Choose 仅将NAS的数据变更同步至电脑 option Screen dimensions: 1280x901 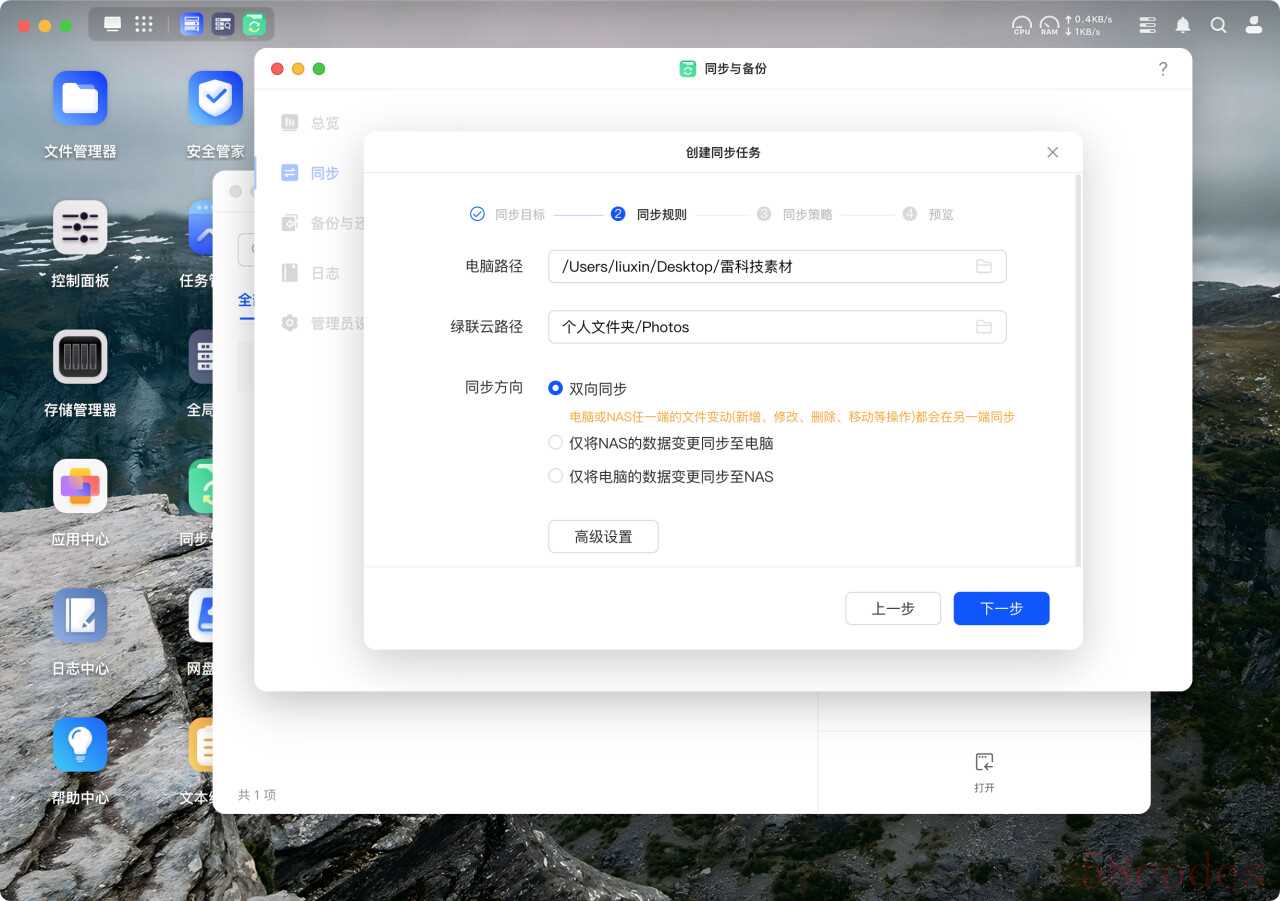click(x=556, y=443)
